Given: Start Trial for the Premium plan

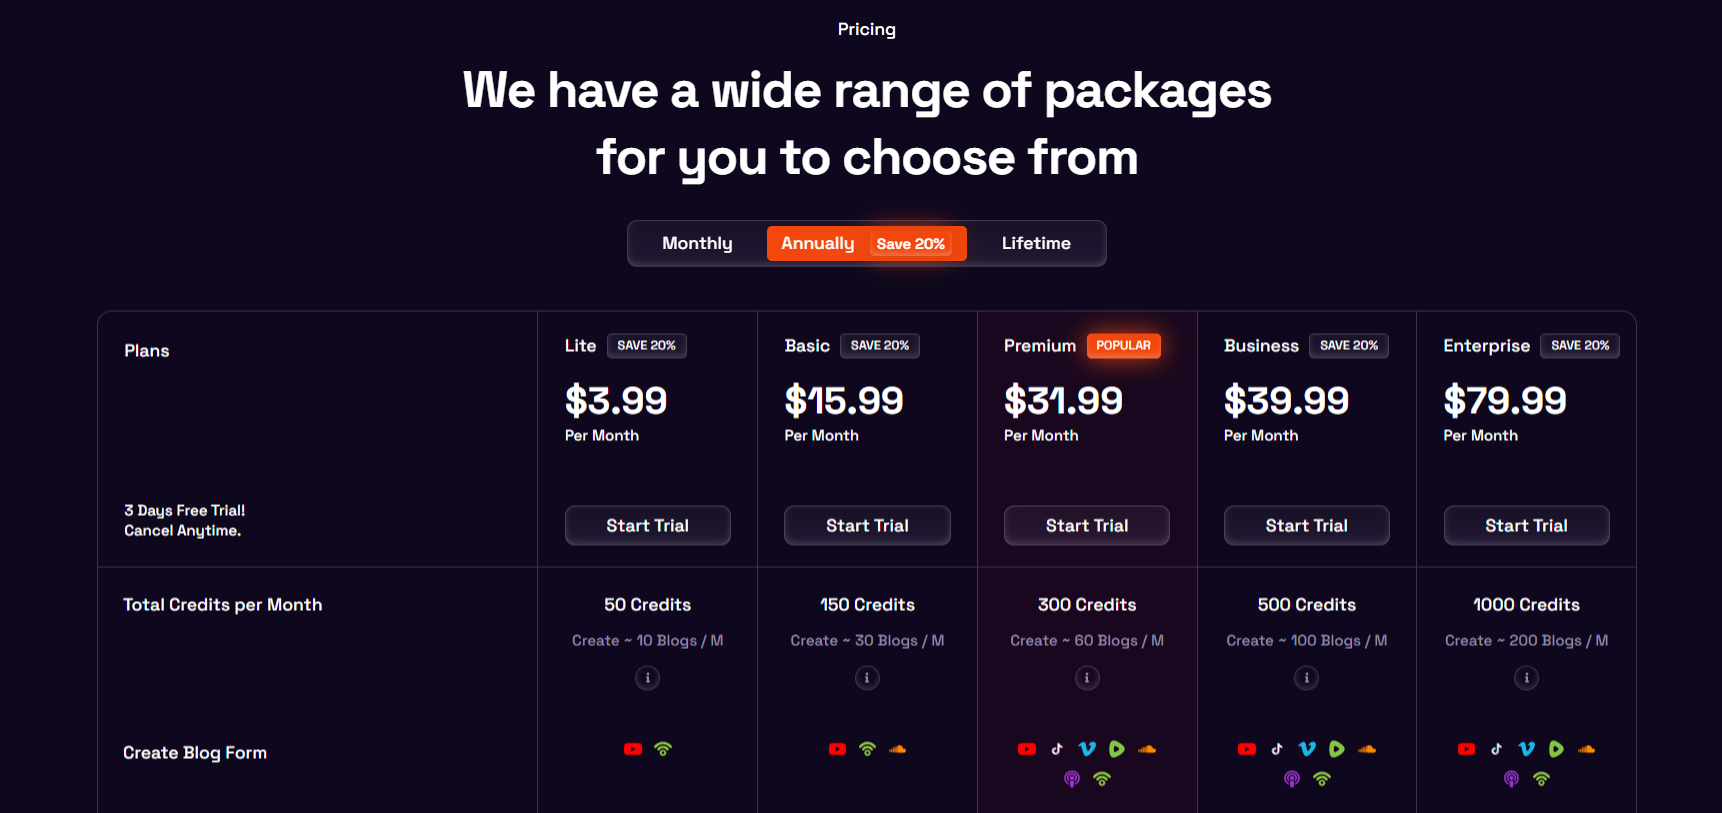Looking at the screenshot, I should pos(1086,525).
